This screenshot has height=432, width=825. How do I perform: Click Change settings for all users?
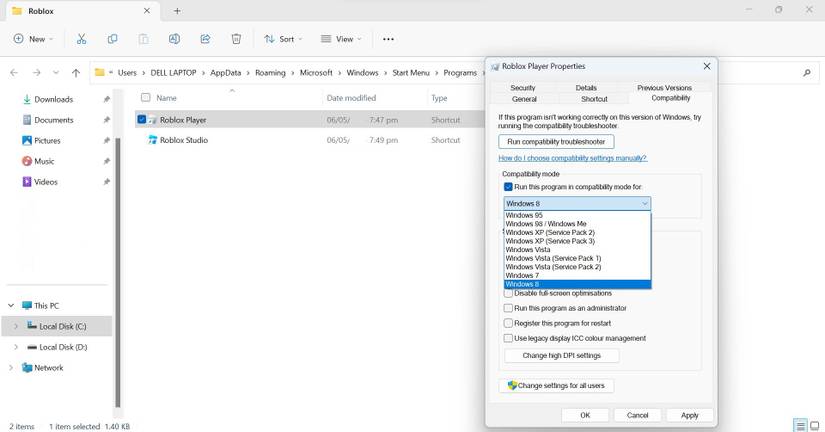556,386
